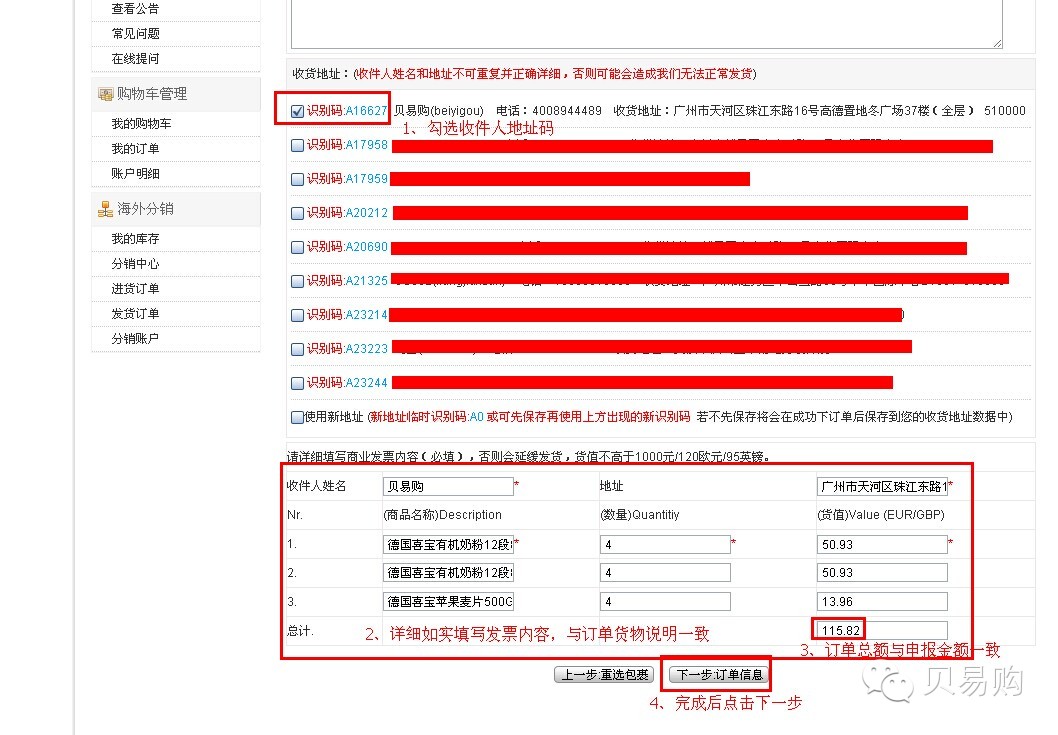
Task: Click item 3 description 德国喜宝苹果麦片 field
Action: [448, 601]
